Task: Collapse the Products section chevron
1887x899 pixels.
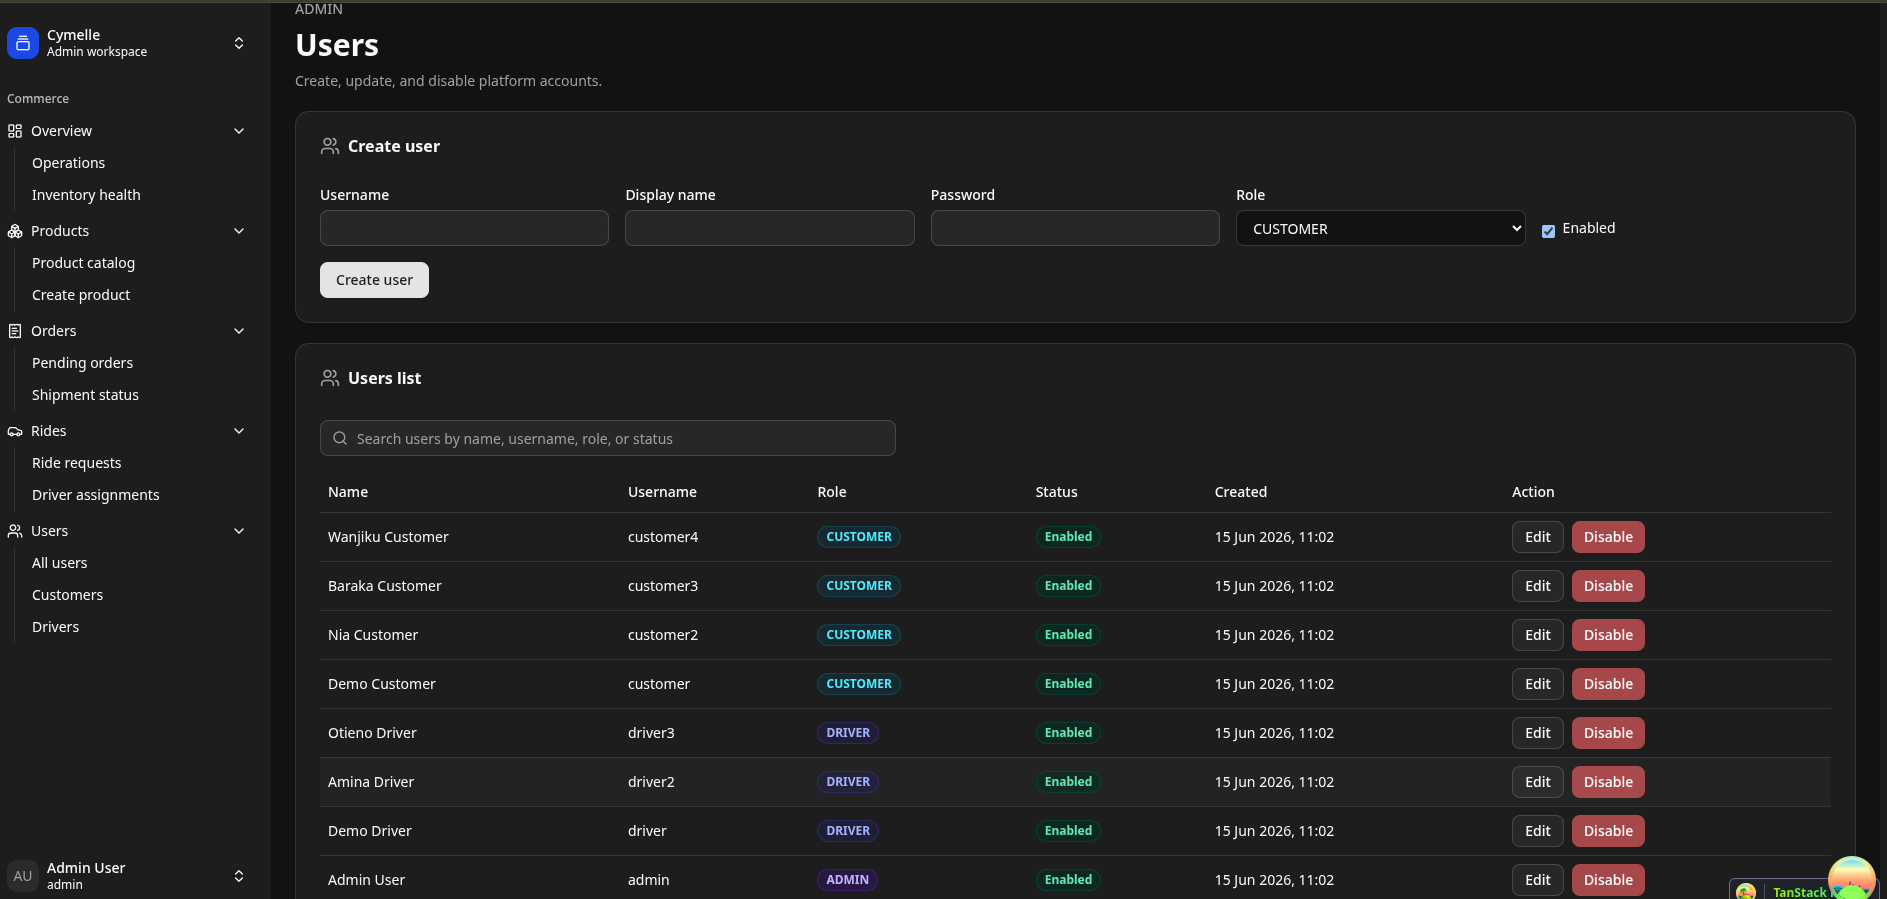Action: (239, 231)
